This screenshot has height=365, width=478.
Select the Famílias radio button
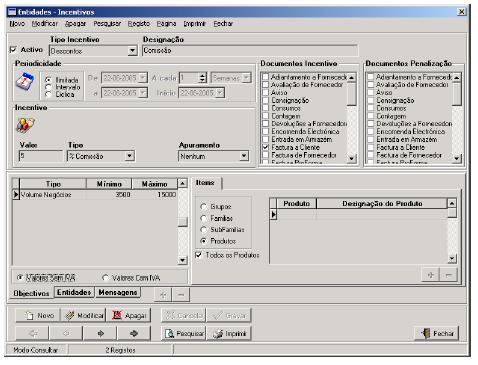pos(203,218)
